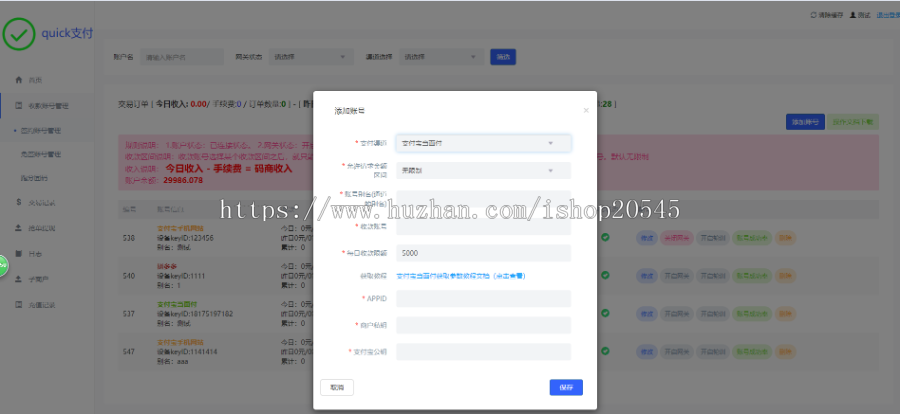Image resolution: width=900 pixels, height=414 pixels.
Task: Click the green floating badge at left edge
Action: pos(3,265)
